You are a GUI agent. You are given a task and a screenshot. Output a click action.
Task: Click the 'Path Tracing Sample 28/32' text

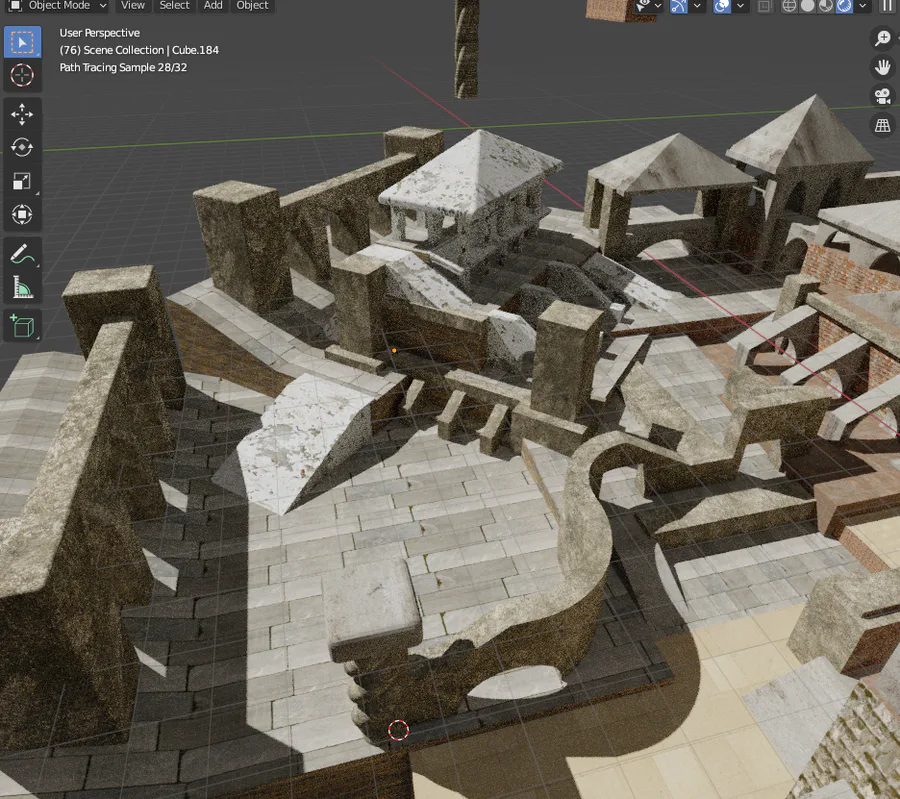tap(123, 68)
